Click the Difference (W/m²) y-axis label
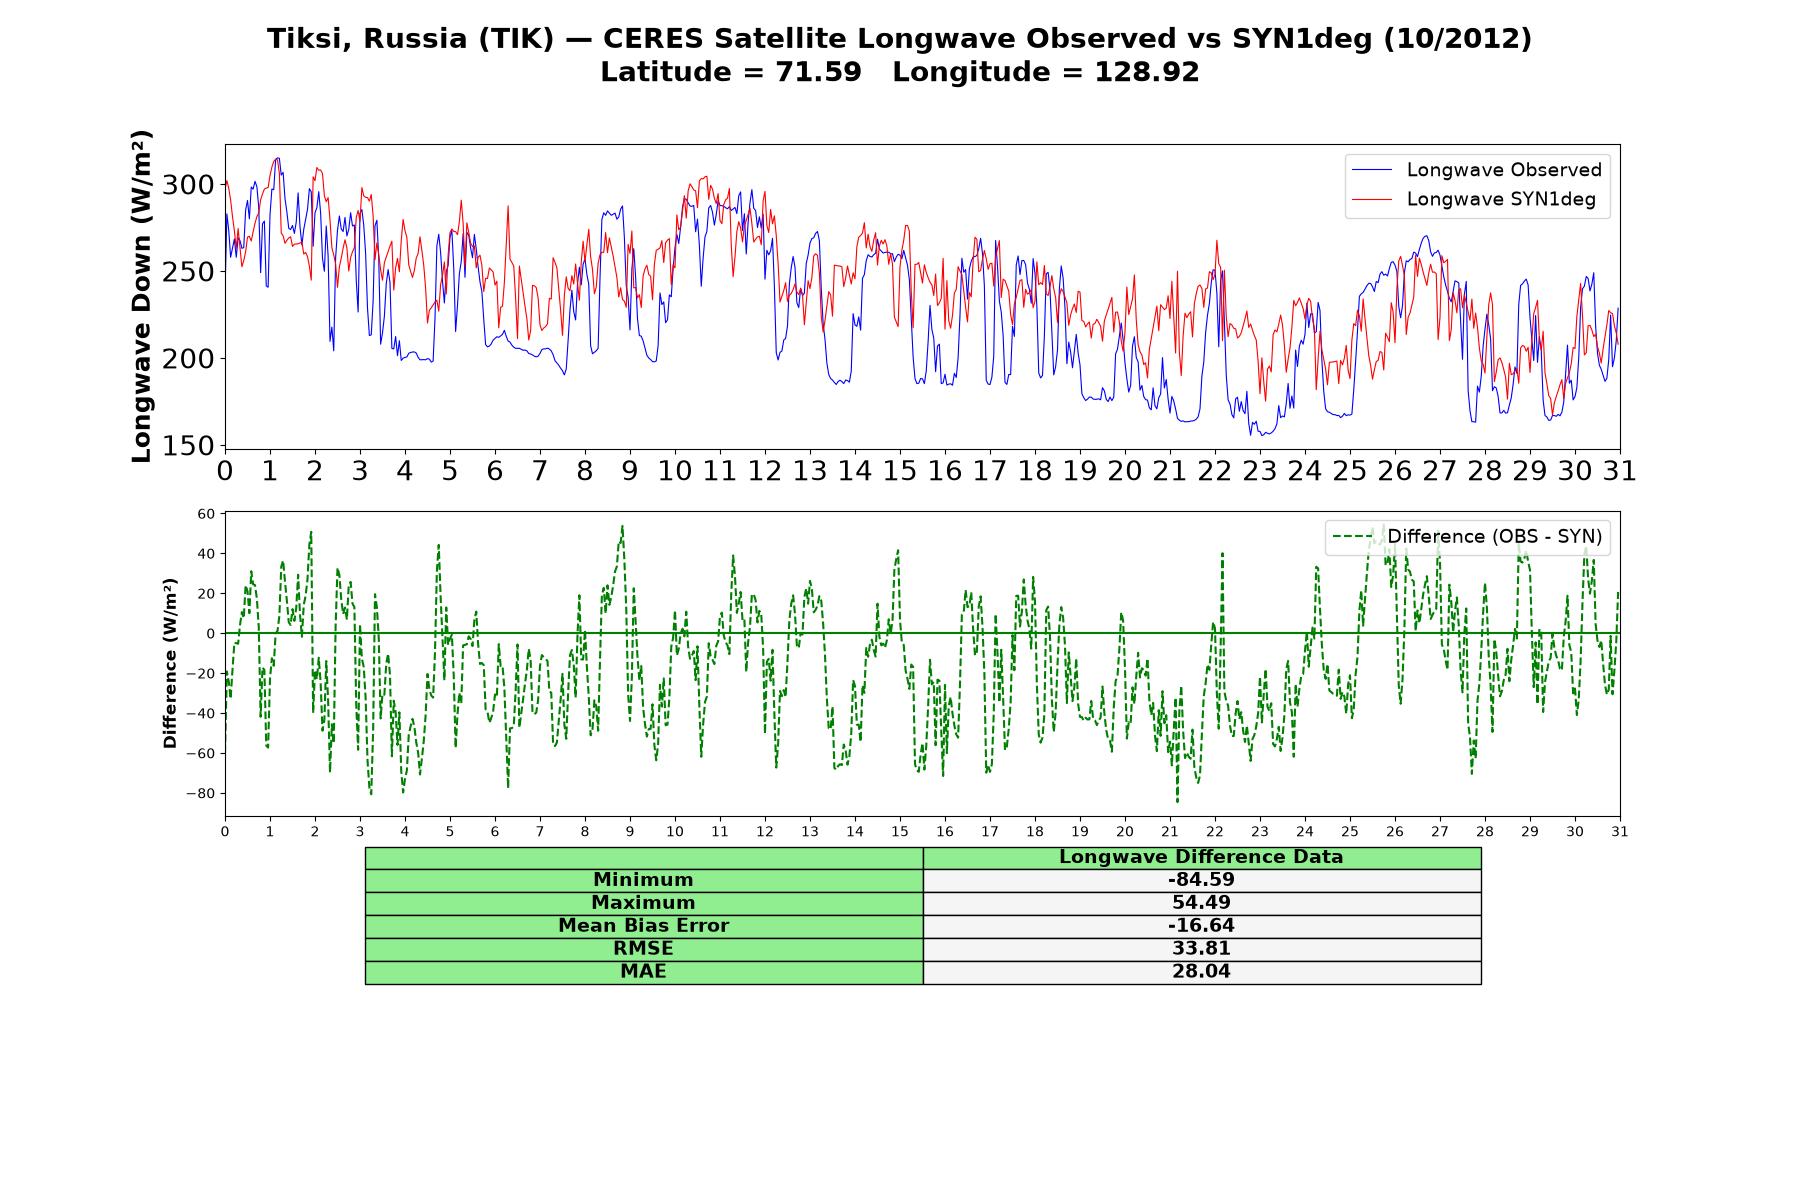This screenshot has width=1800, height=1200. tap(170, 663)
